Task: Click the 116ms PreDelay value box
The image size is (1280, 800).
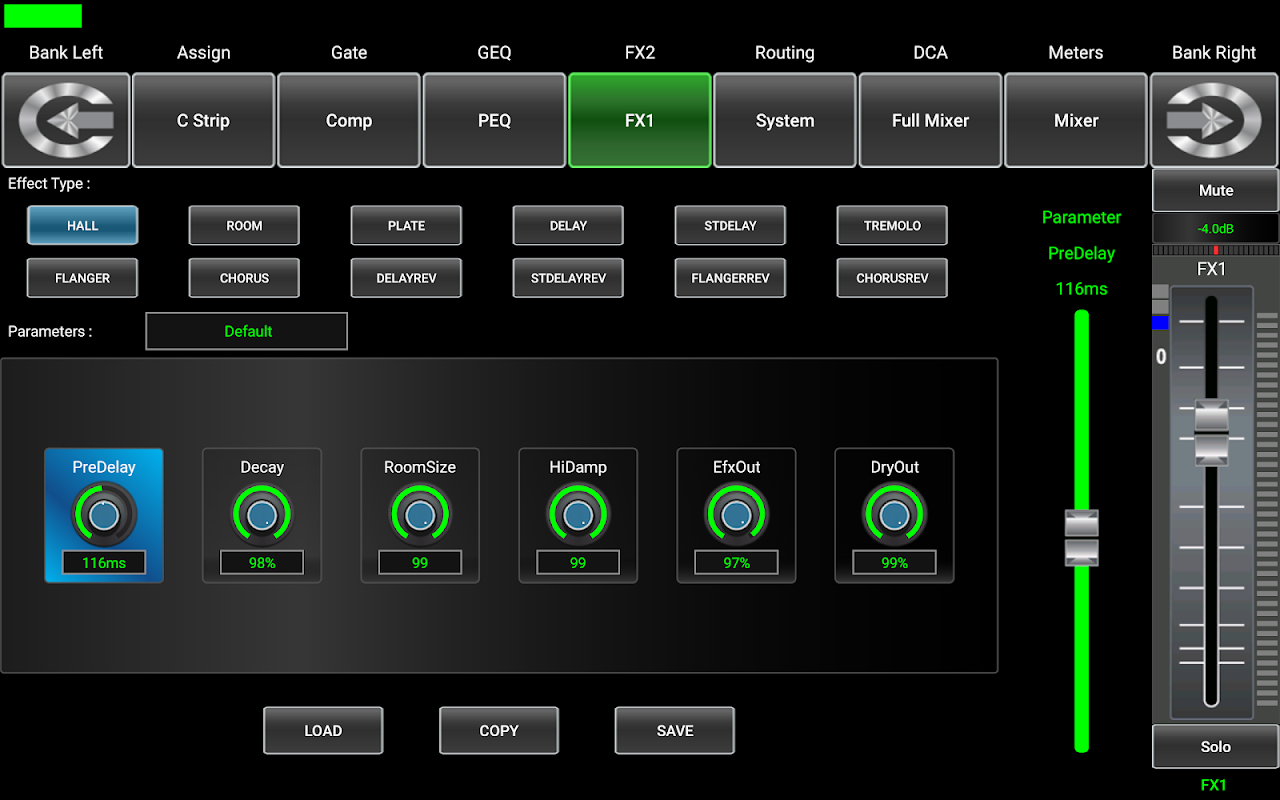Action: 104,563
